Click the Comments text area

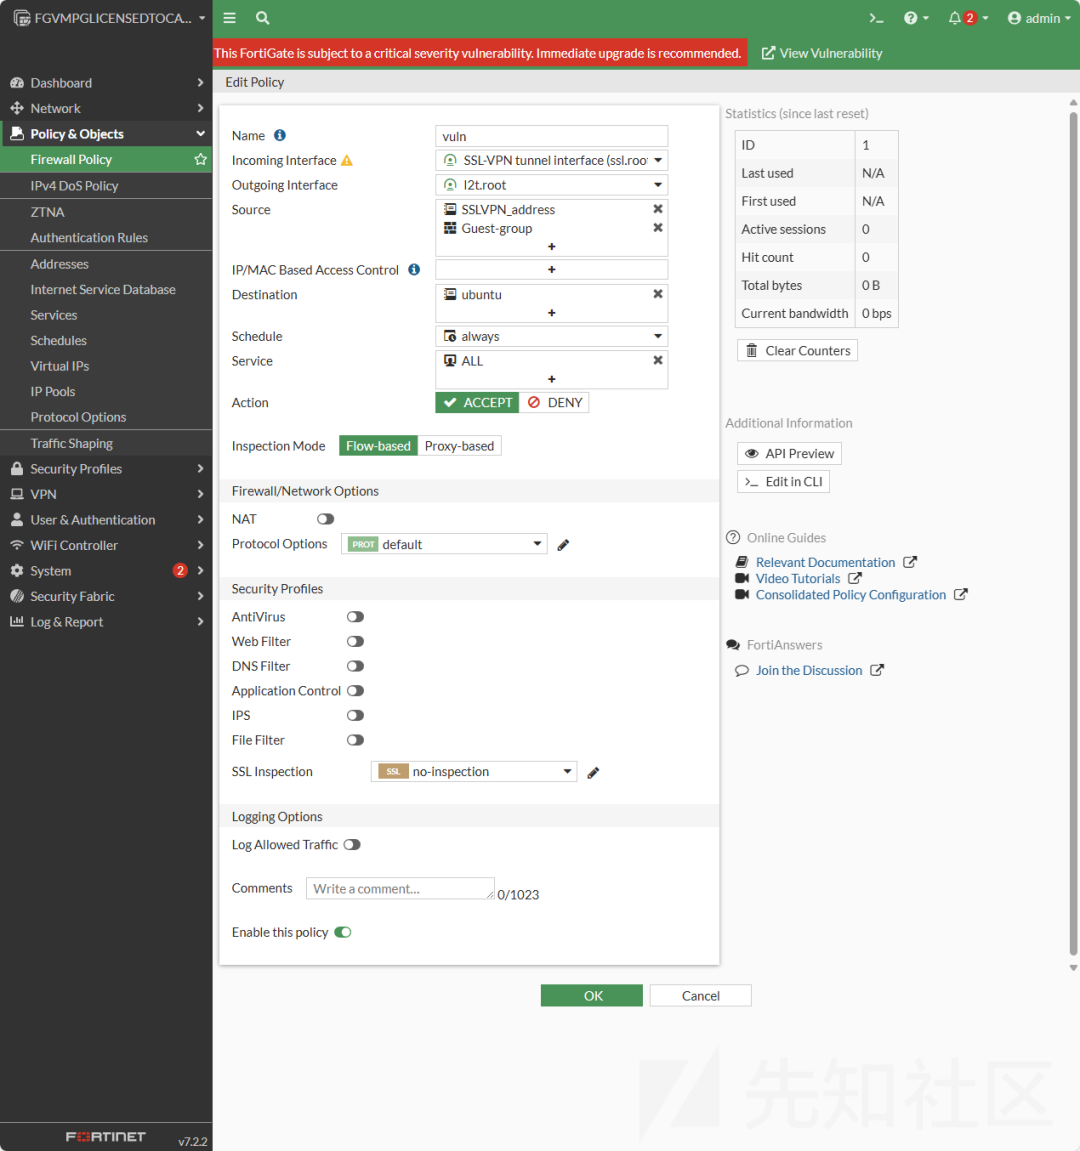pyautogui.click(x=400, y=888)
